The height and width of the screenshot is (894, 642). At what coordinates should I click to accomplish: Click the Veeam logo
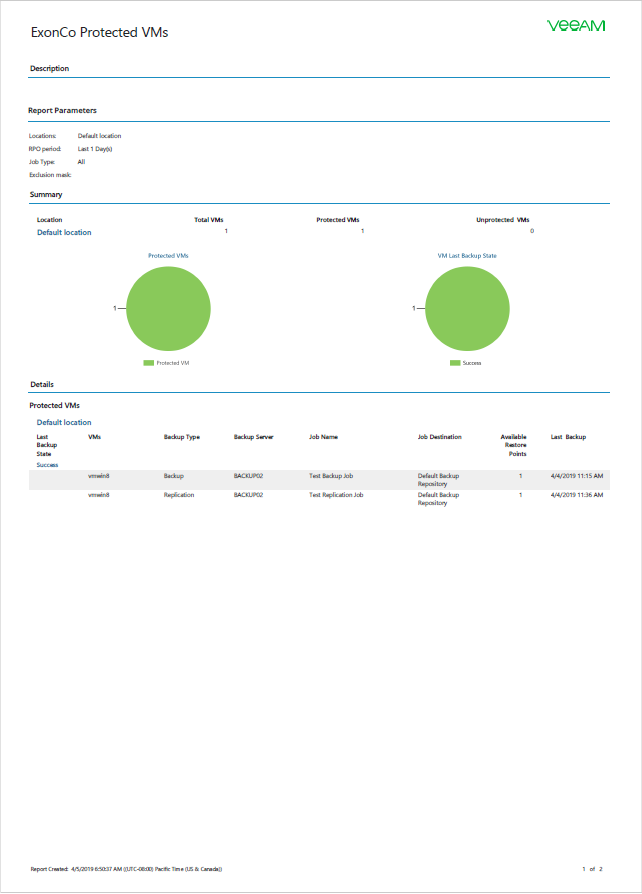pyautogui.click(x=576, y=26)
